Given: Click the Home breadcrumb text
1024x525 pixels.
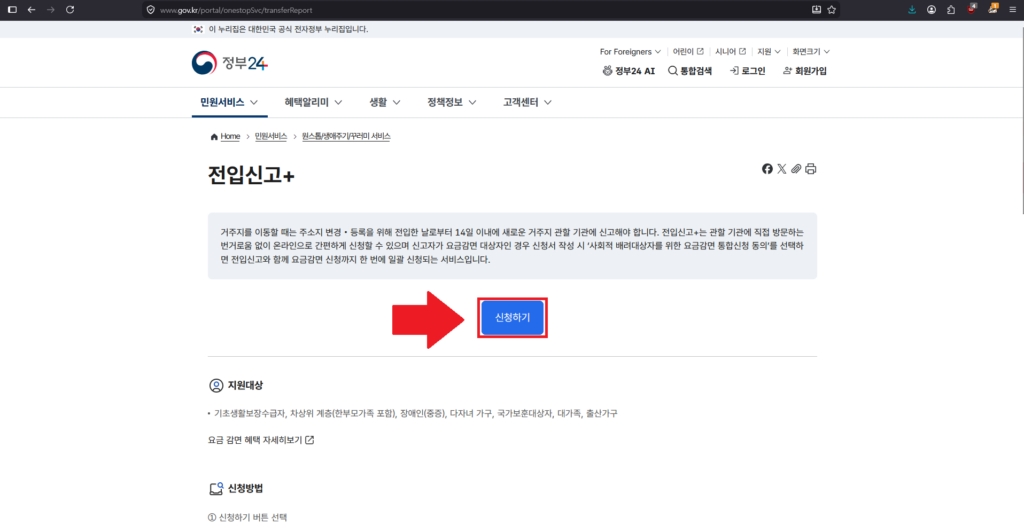Looking at the screenshot, I should point(230,136).
